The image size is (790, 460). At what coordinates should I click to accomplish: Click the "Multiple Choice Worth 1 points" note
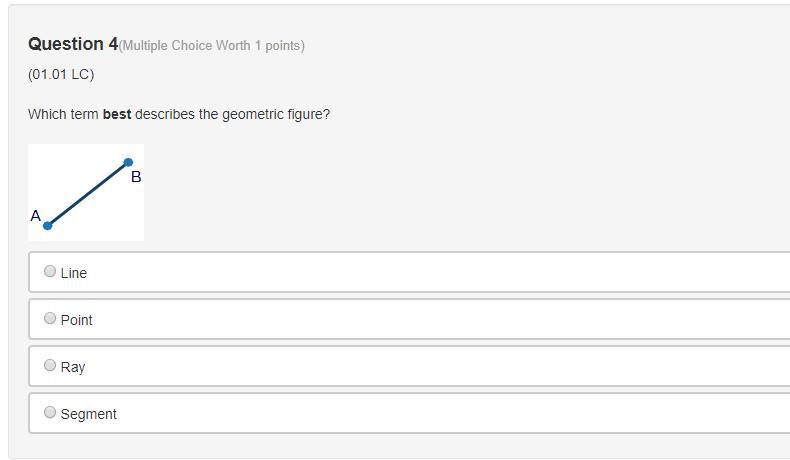pos(212,46)
